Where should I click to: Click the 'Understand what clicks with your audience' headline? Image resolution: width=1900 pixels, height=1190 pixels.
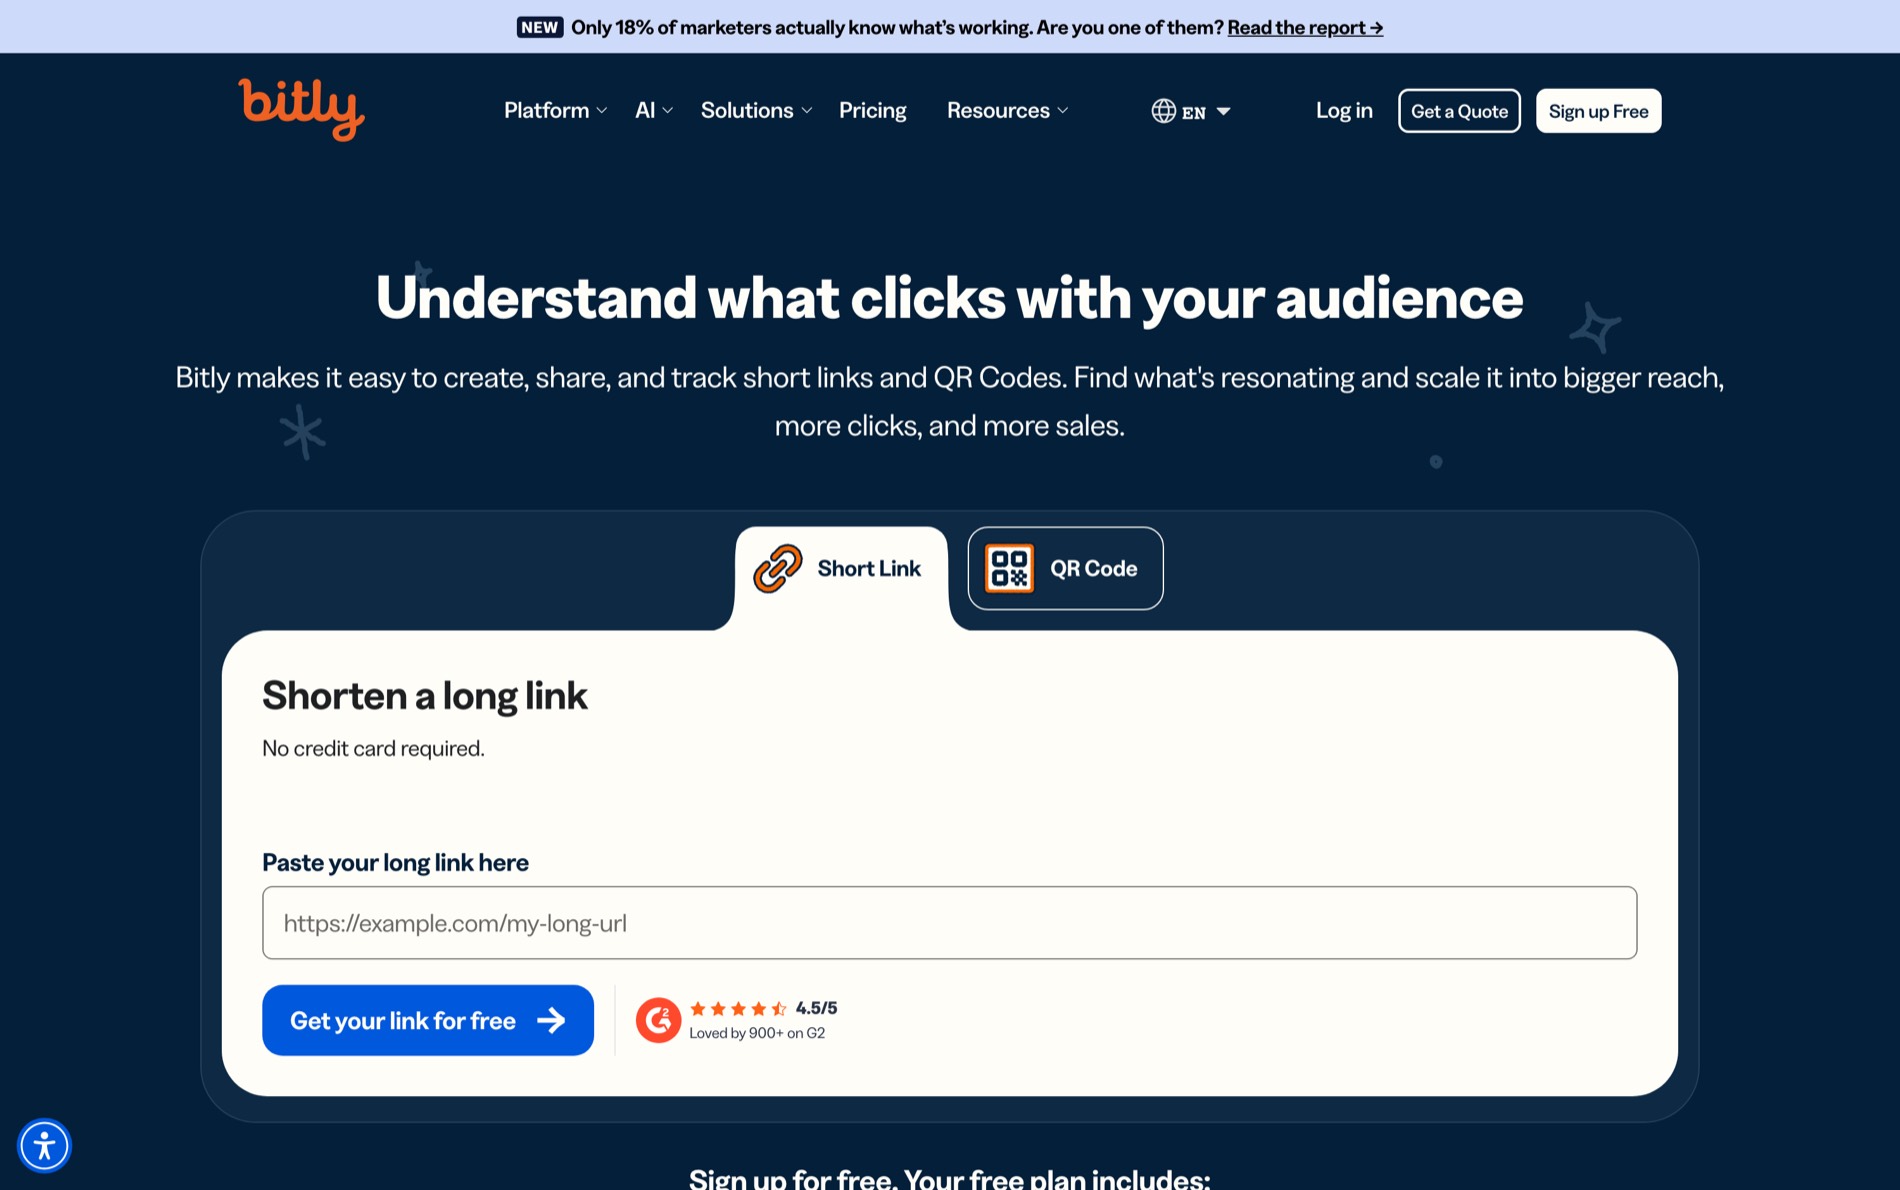point(949,298)
